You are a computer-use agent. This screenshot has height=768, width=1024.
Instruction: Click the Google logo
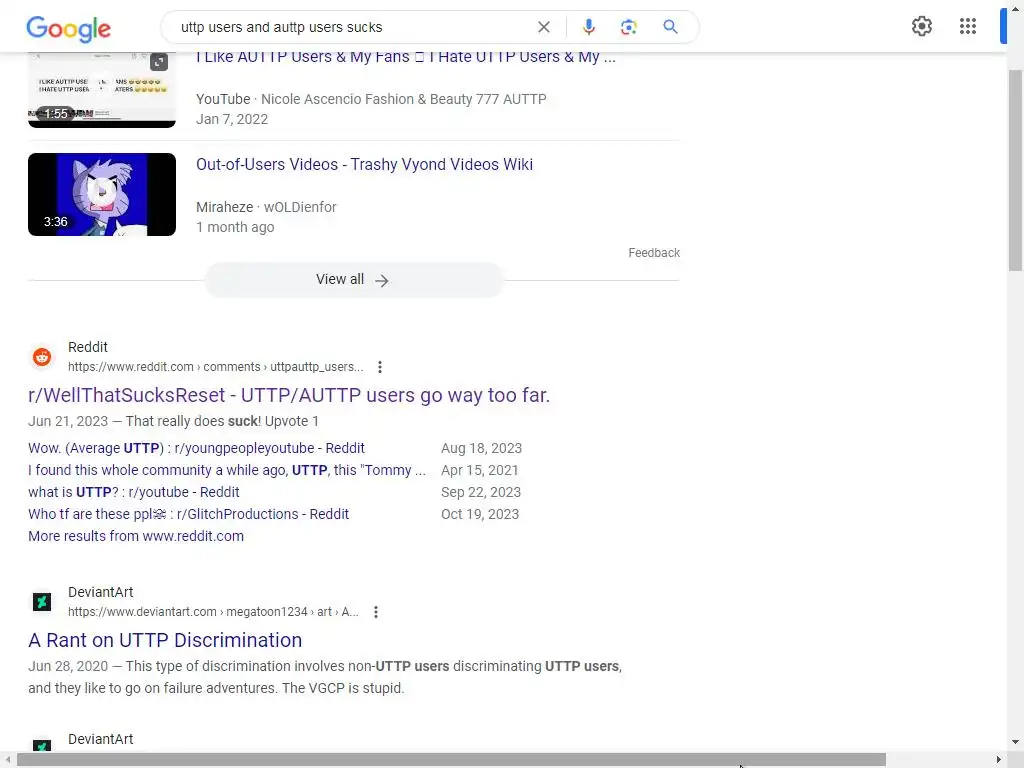coord(69,28)
